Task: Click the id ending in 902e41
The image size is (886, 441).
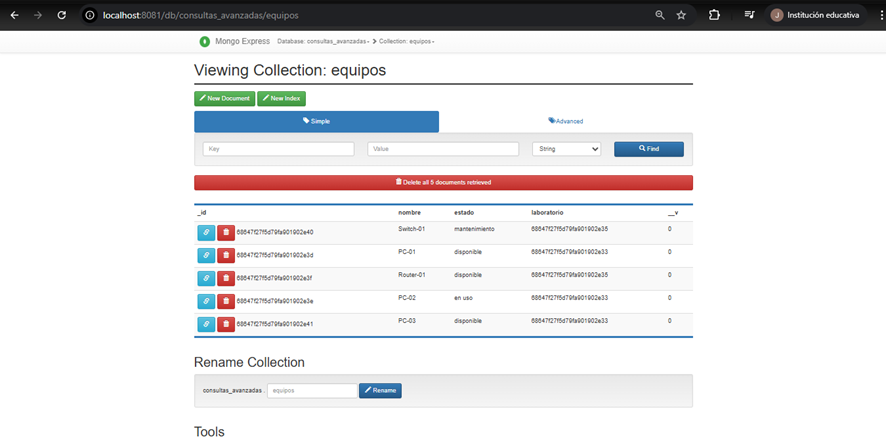Action: point(275,324)
